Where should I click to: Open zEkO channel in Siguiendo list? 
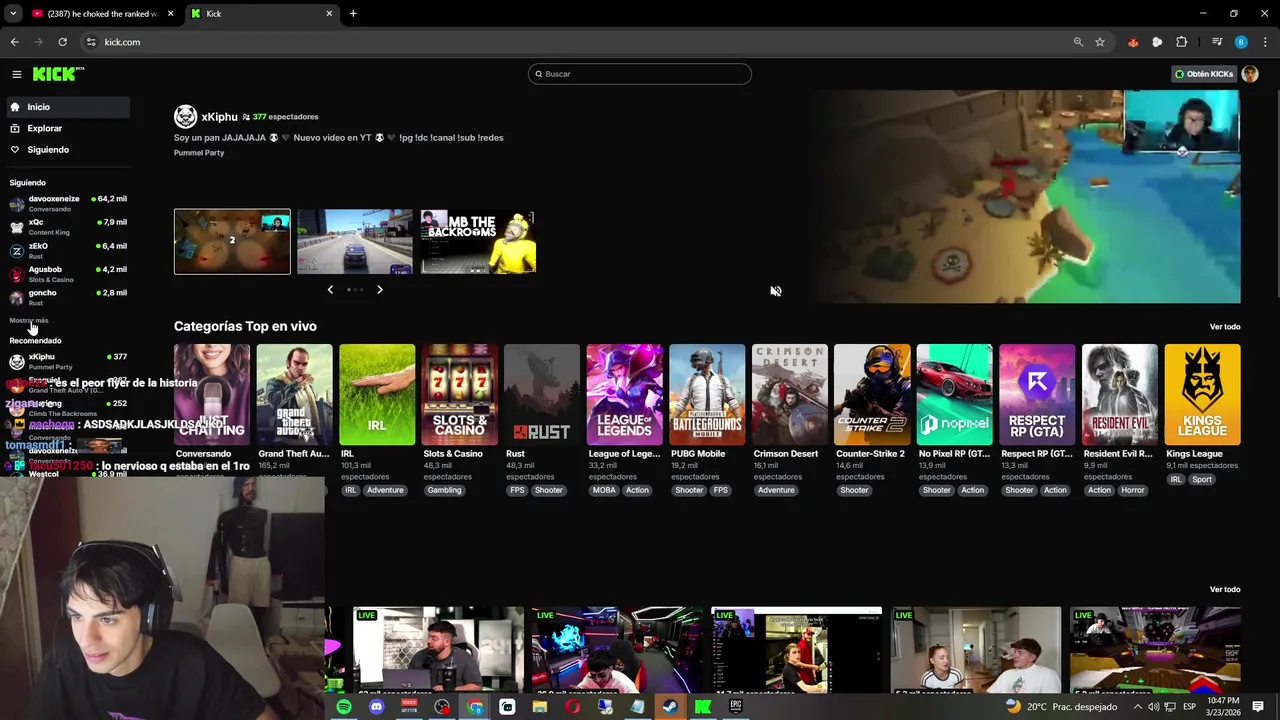[68, 250]
